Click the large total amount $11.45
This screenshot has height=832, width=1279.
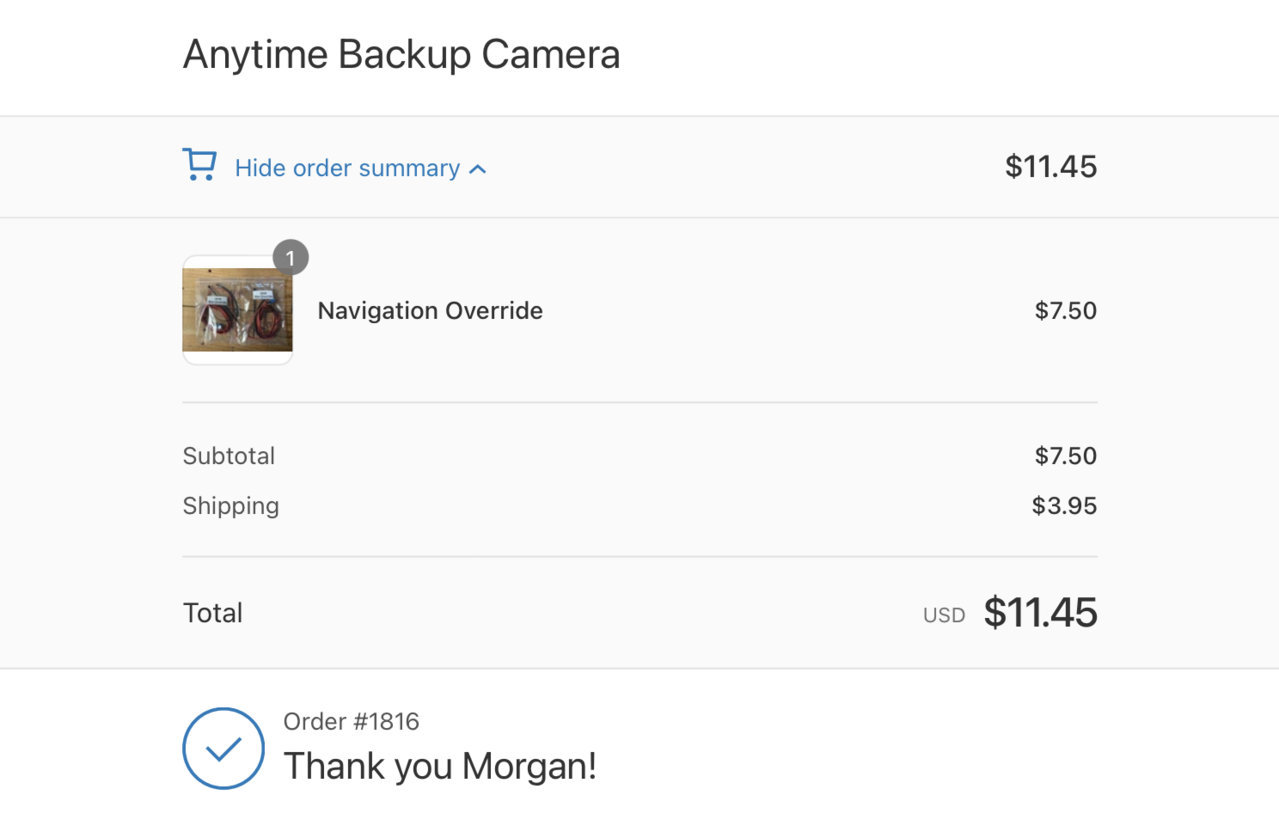1041,613
